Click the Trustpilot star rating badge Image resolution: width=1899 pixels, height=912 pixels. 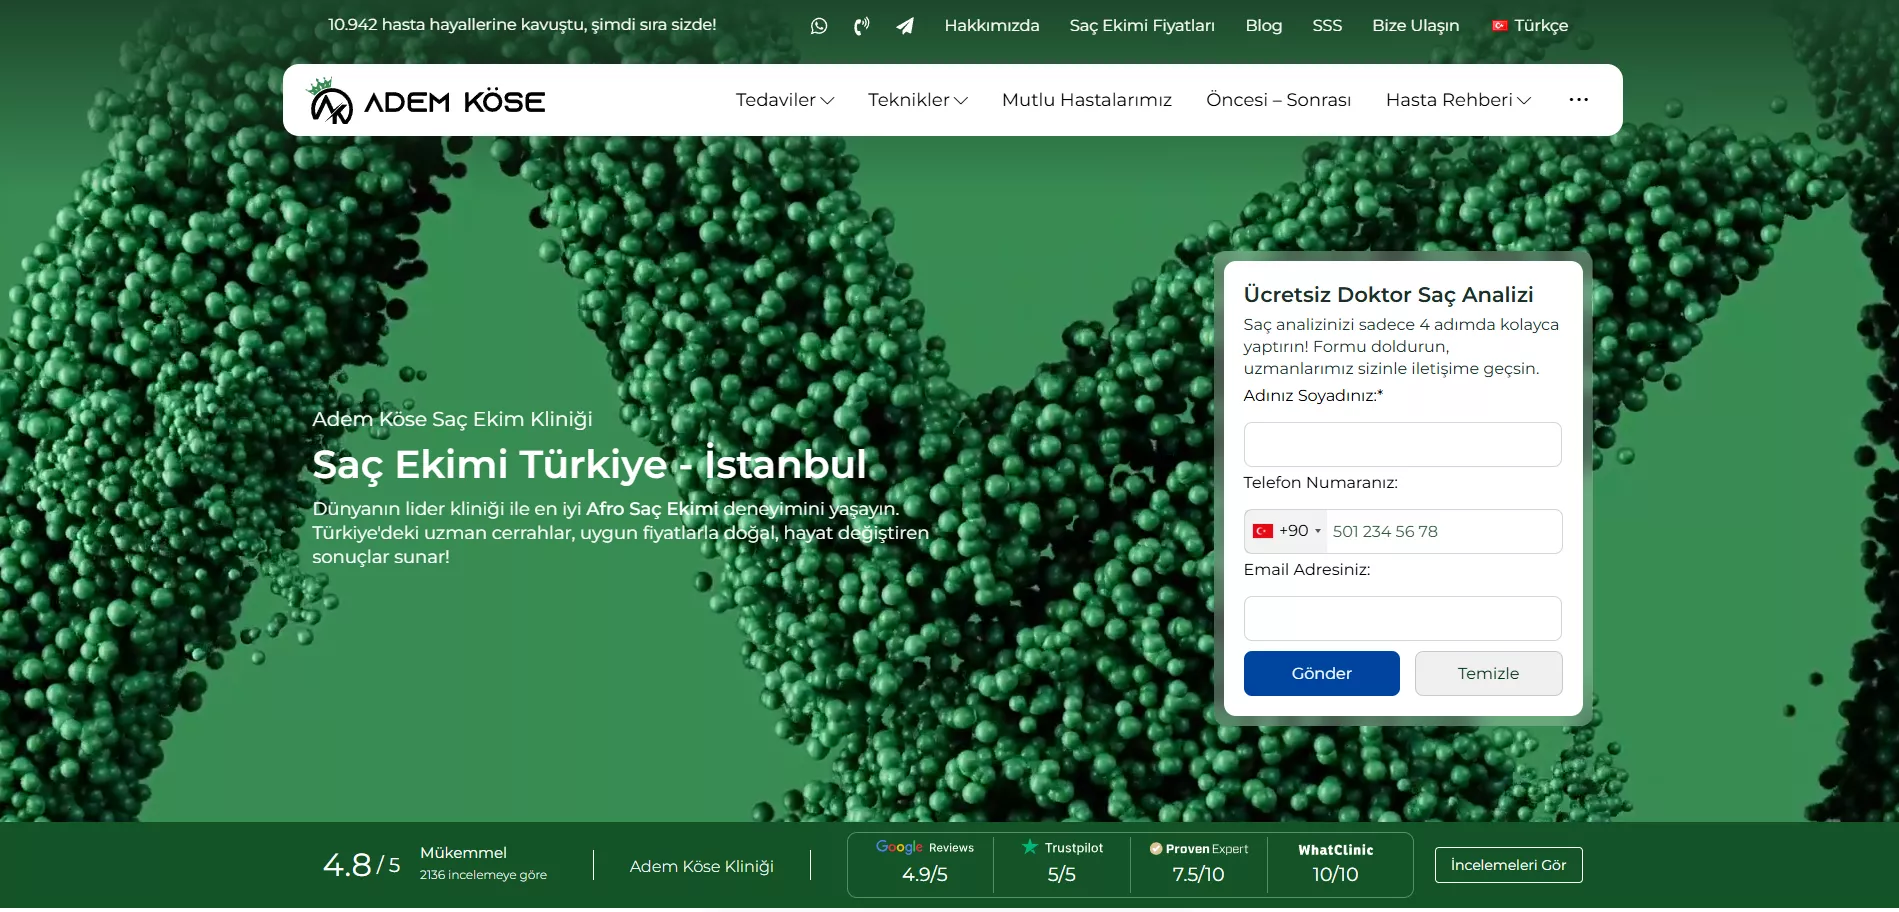pyautogui.click(x=1061, y=863)
